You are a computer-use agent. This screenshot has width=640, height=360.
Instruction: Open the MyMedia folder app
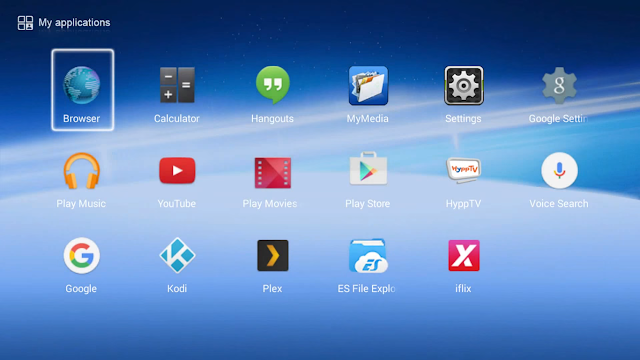368,85
